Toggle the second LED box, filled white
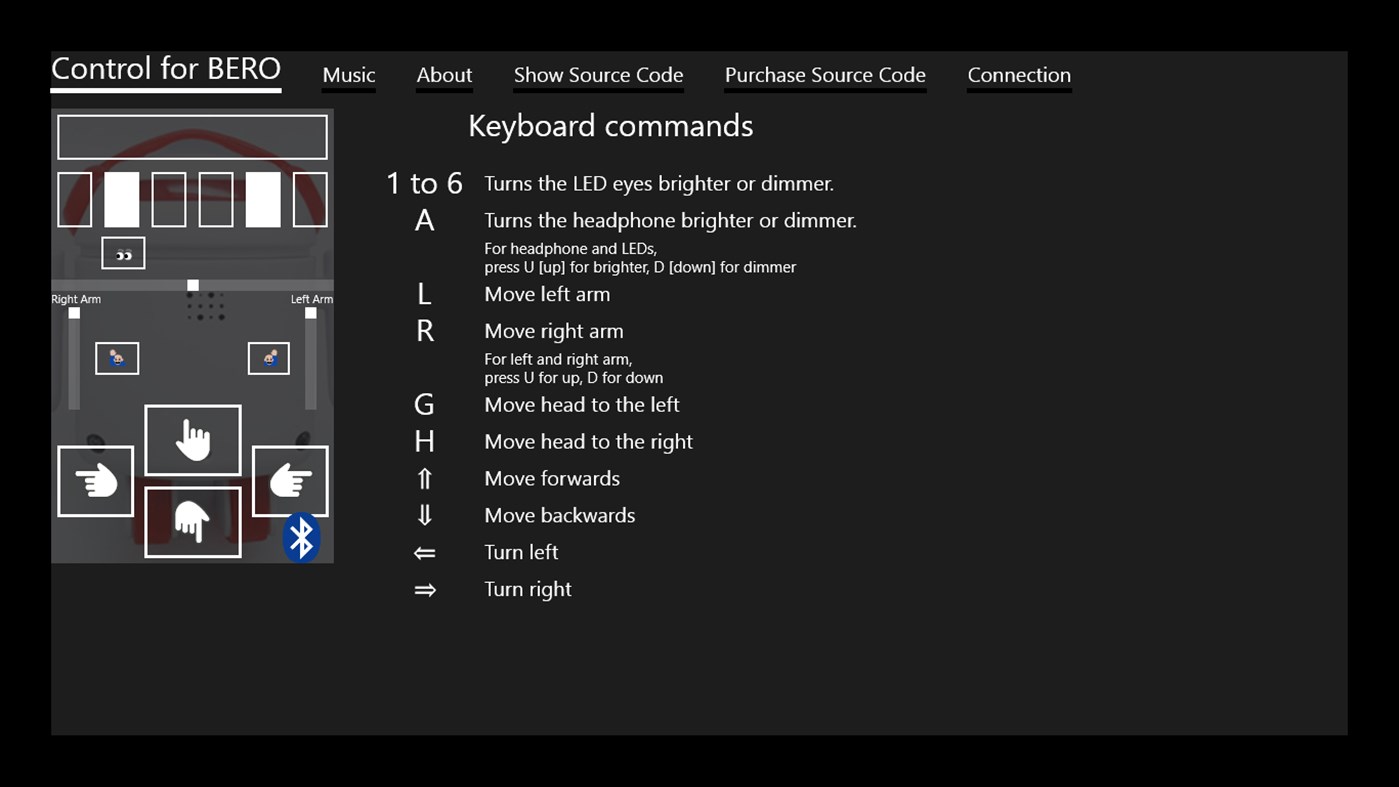Image resolution: width=1399 pixels, height=787 pixels. click(x=122, y=200)
